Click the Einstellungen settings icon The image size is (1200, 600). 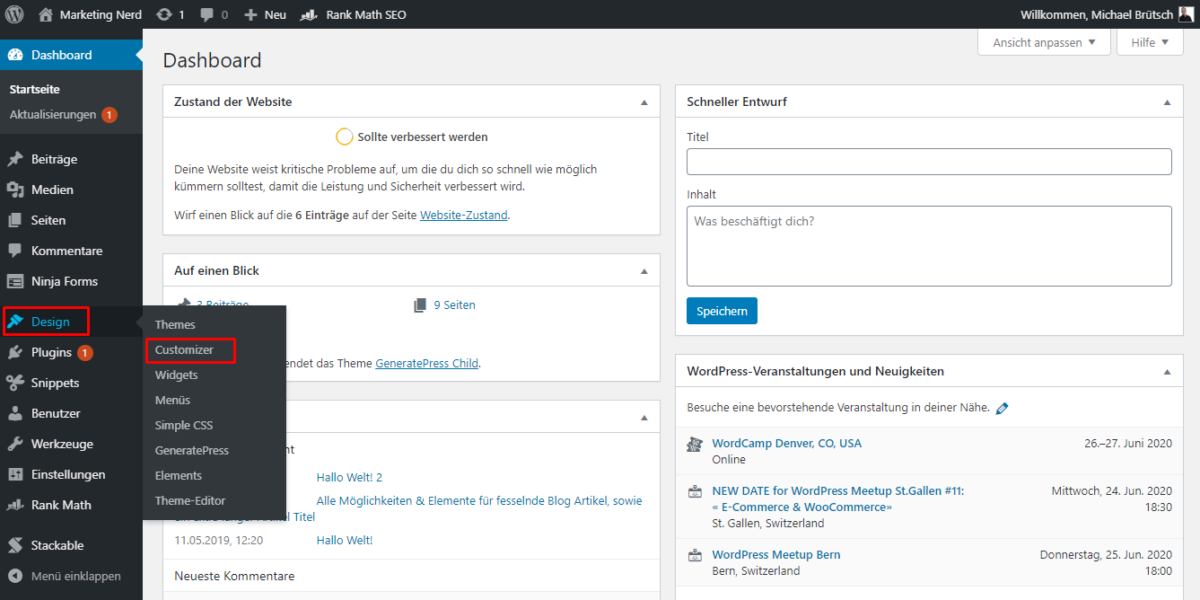[x=15, y=474]
